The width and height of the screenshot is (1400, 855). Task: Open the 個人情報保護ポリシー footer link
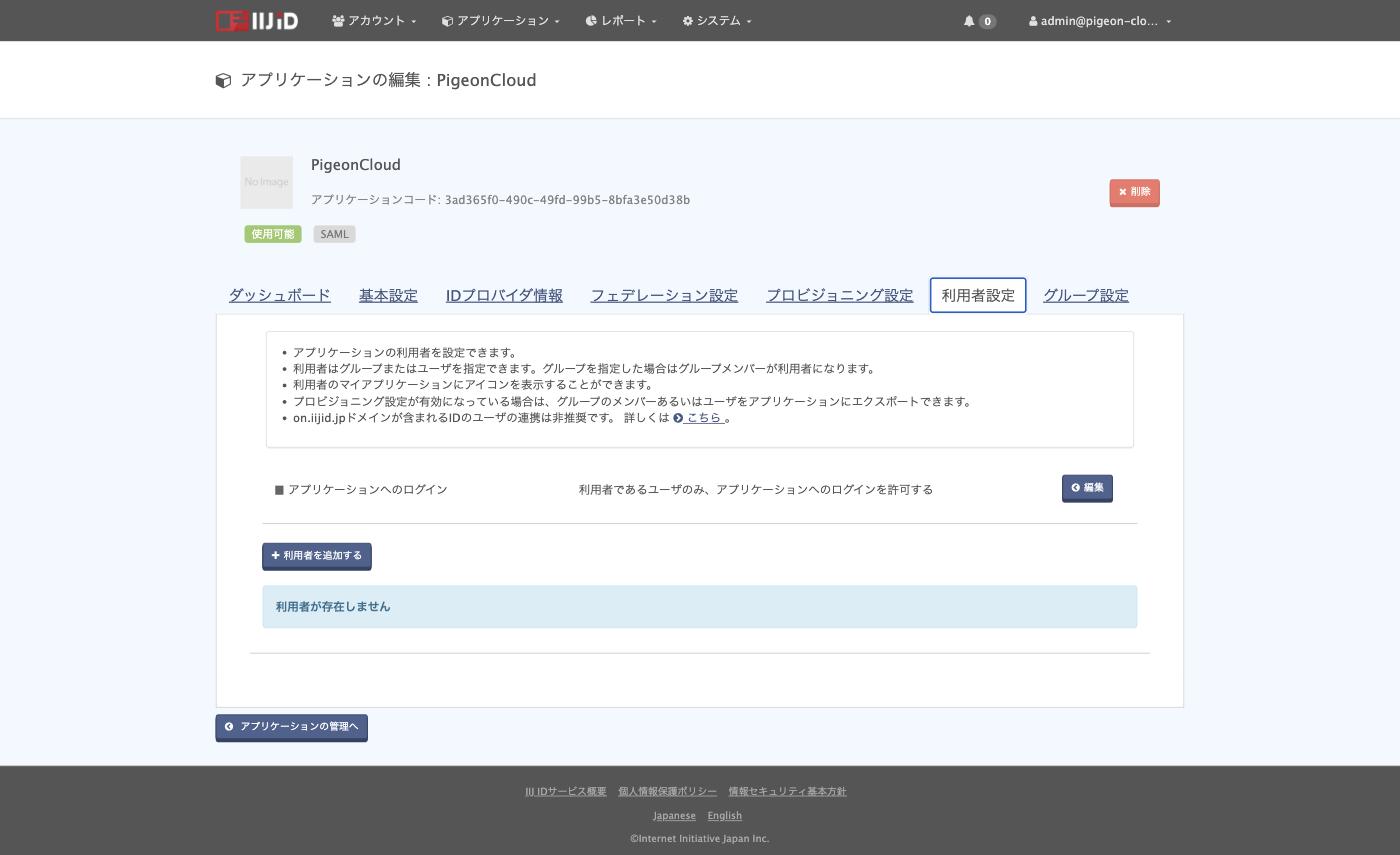pyautogui.click(x=667, y=791)
